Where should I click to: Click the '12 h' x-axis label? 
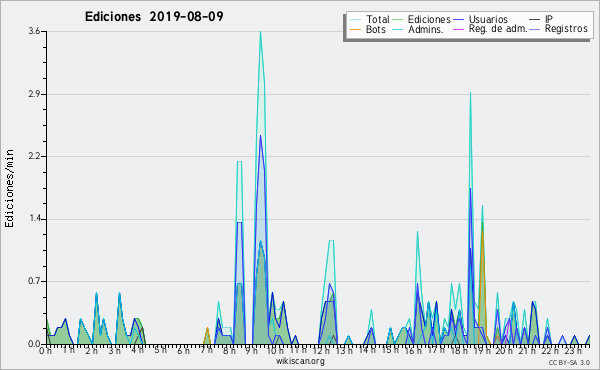pos(321,350)
